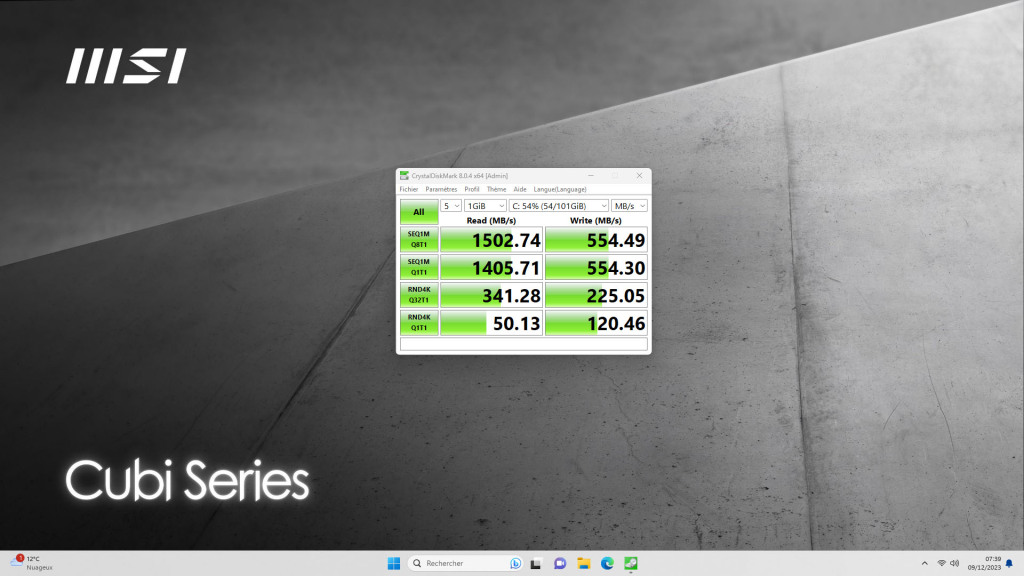Screen dimensions: 1024x576
Task: Open the Aide menu
Action: point(520,189)
